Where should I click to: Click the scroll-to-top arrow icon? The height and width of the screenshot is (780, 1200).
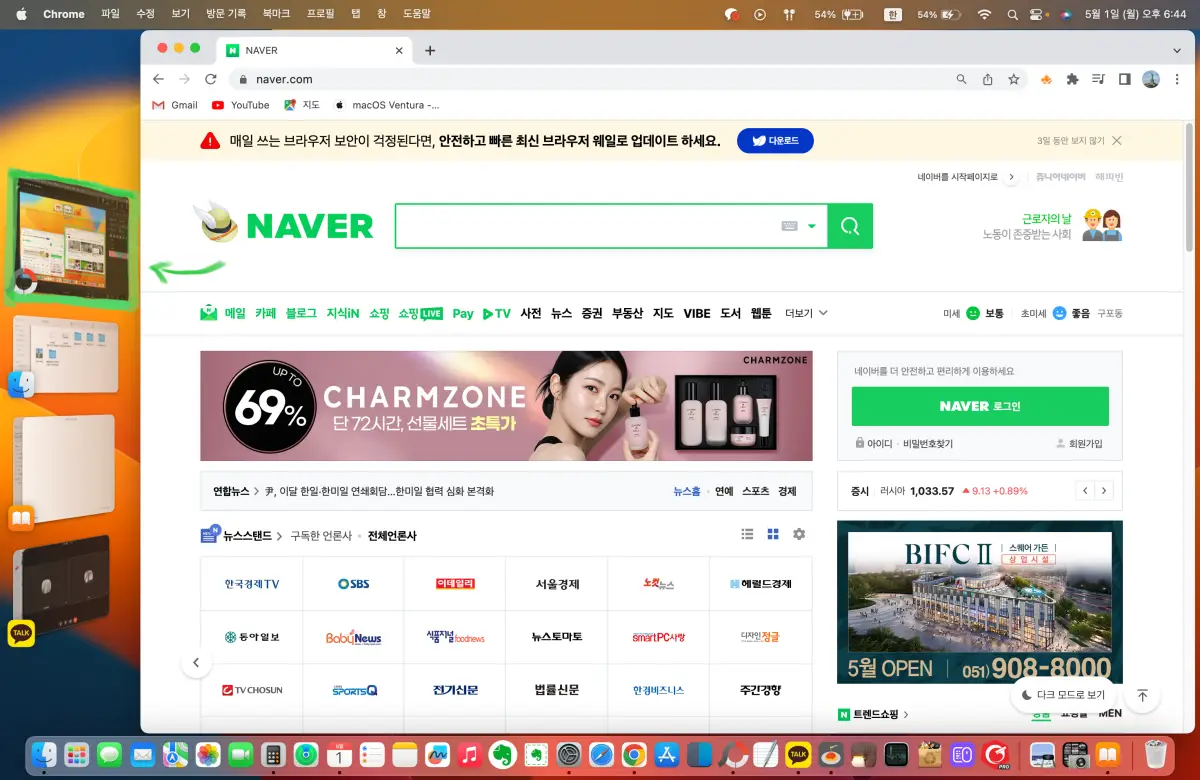click(x=1142, y=695)
